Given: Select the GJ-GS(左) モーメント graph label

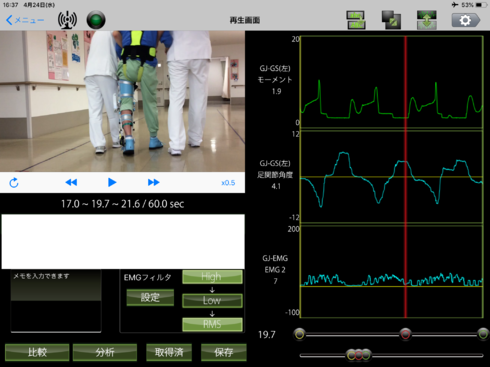Looking at the screenshot, I should pyautogui.click(x=275, y=80).
